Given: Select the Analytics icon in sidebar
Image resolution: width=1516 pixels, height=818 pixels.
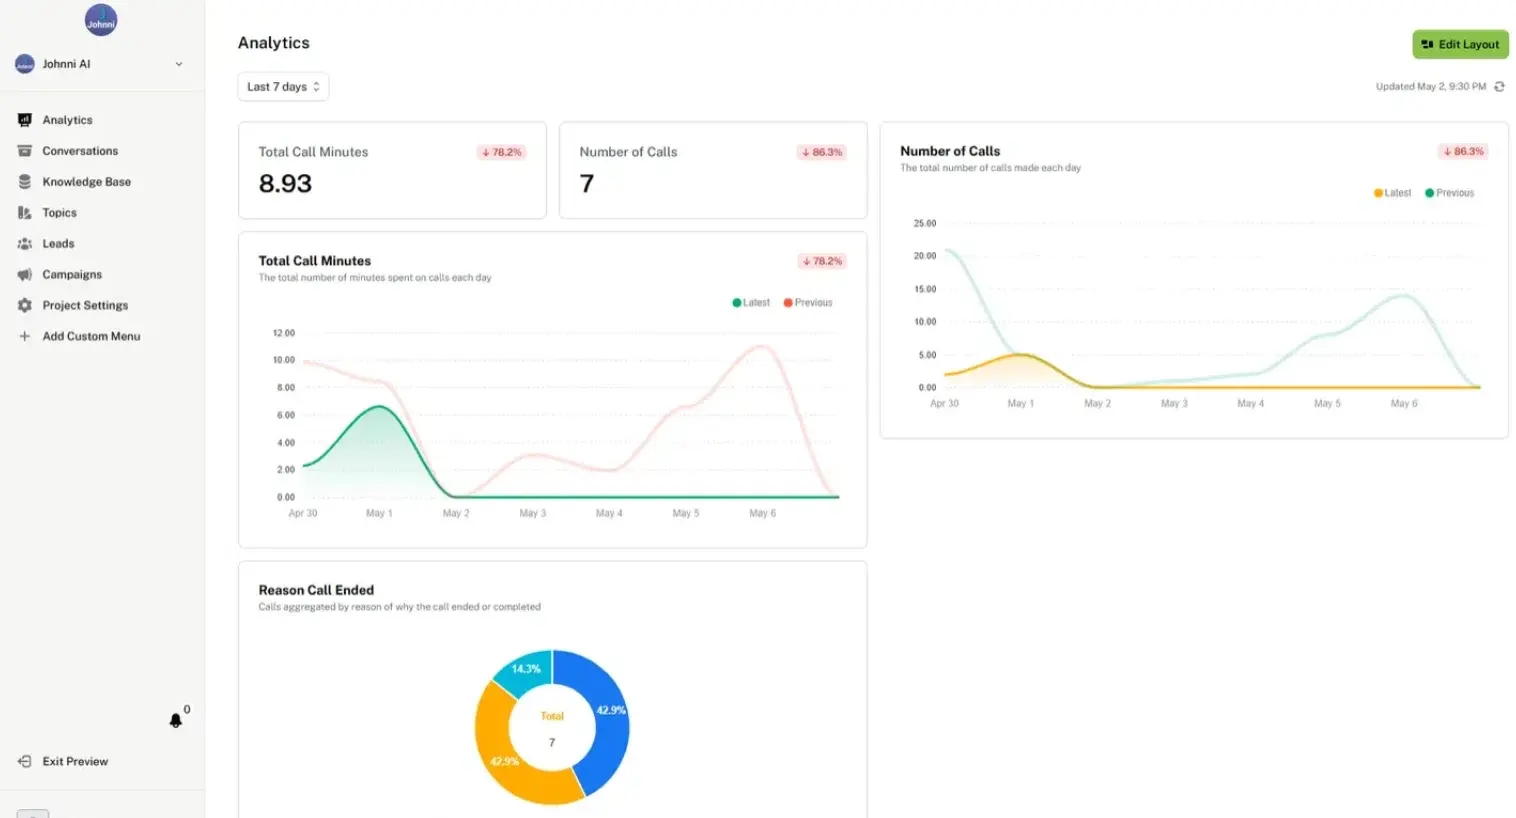Looking at the screenshot, I should (24, 119).
